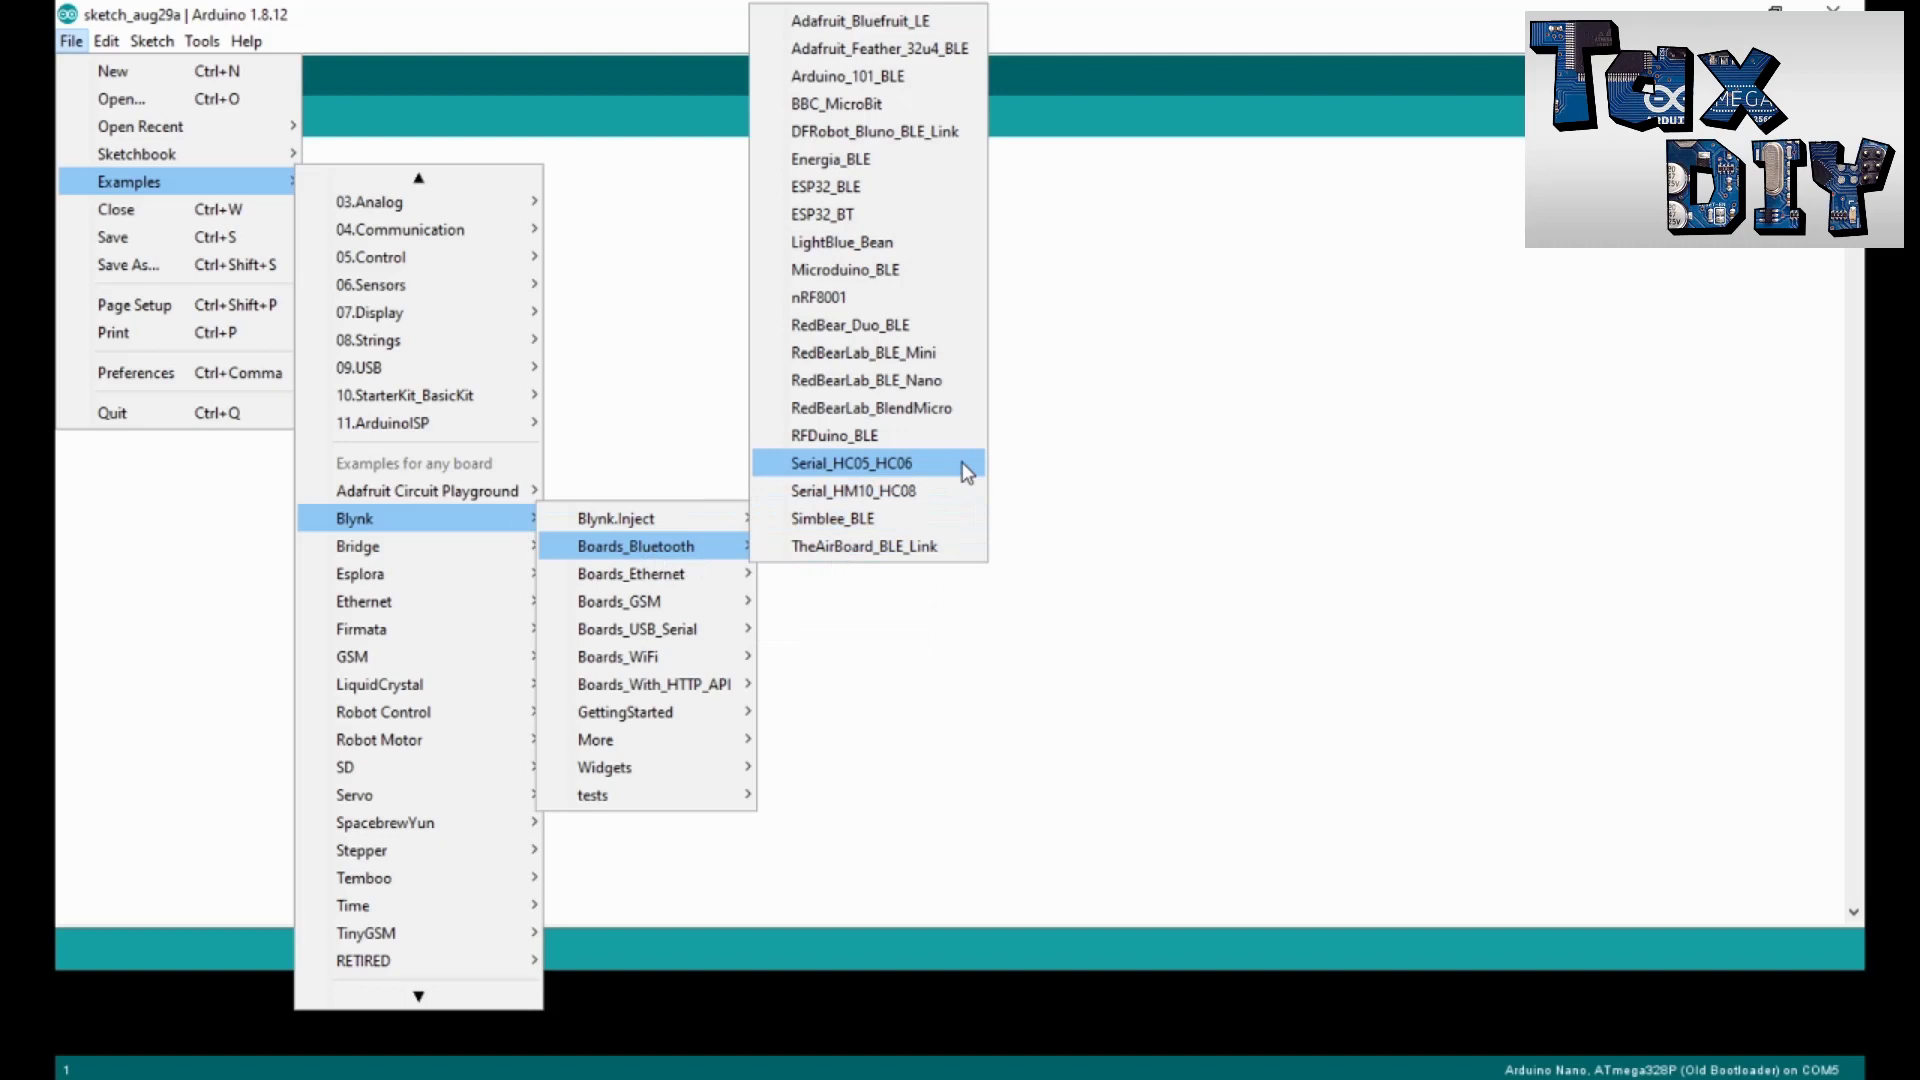The image size is (1920, 1080).
Task: Open nRF8001 example
Action: coord(868,298)
